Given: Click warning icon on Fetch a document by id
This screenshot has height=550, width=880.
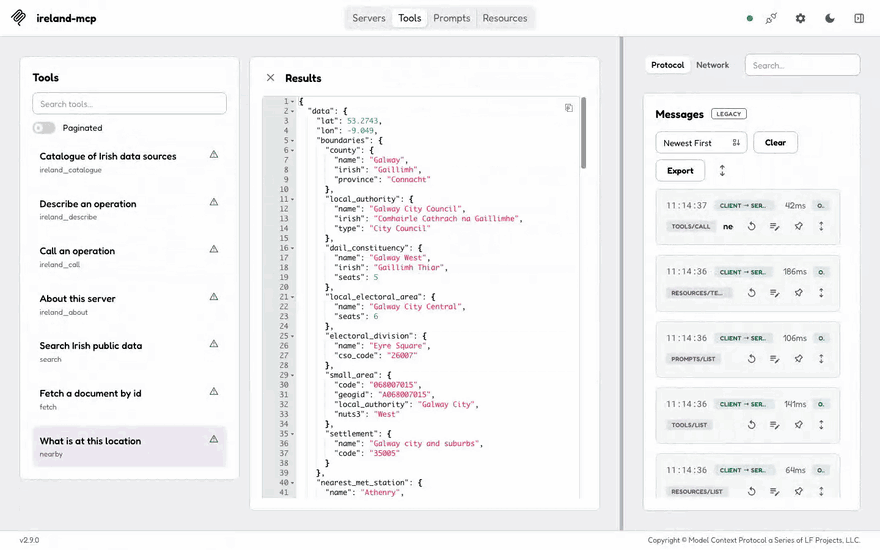Looking at the screenshot, I should tap(214, 392).
